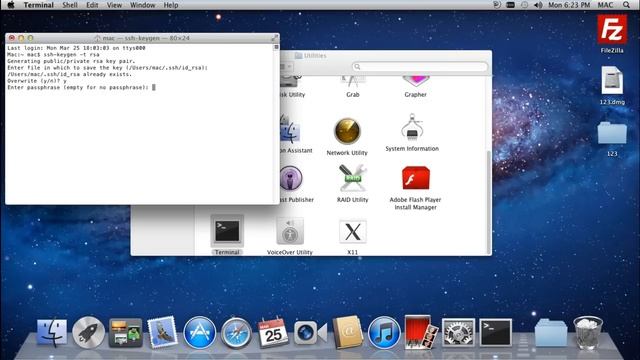Open the Window menu
This screenshot has width=640, height=360.
point(142,5)
